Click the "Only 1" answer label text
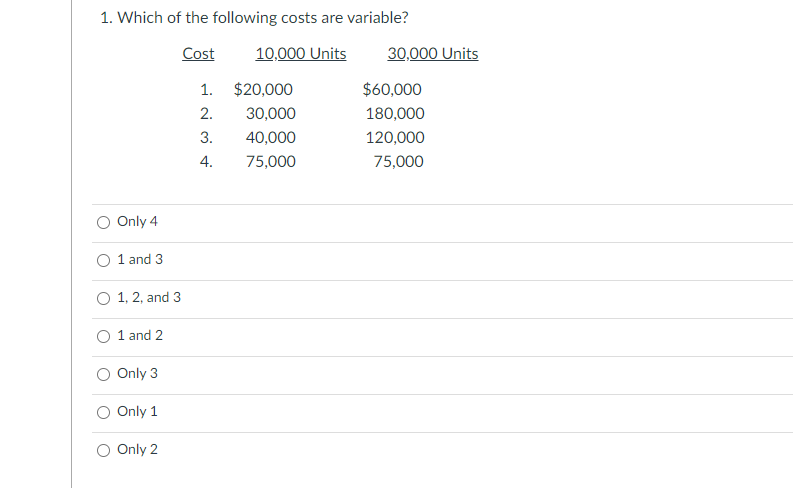The image size is (793, 488). [137, 411]
